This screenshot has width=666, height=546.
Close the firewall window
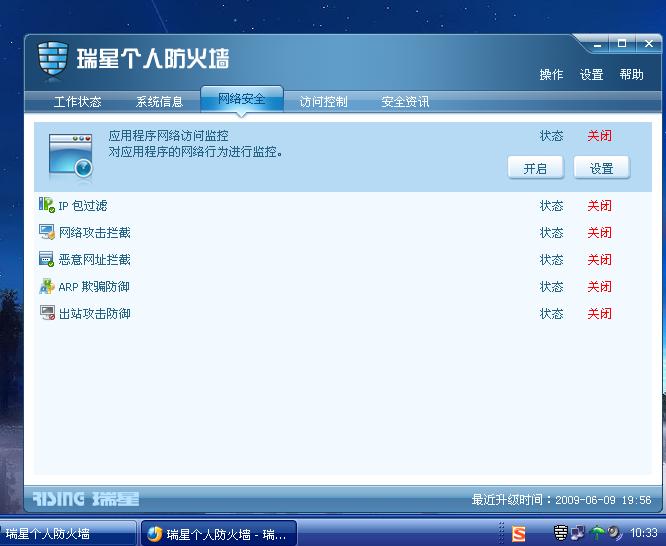pyautogui.click(x=649, y=43)
